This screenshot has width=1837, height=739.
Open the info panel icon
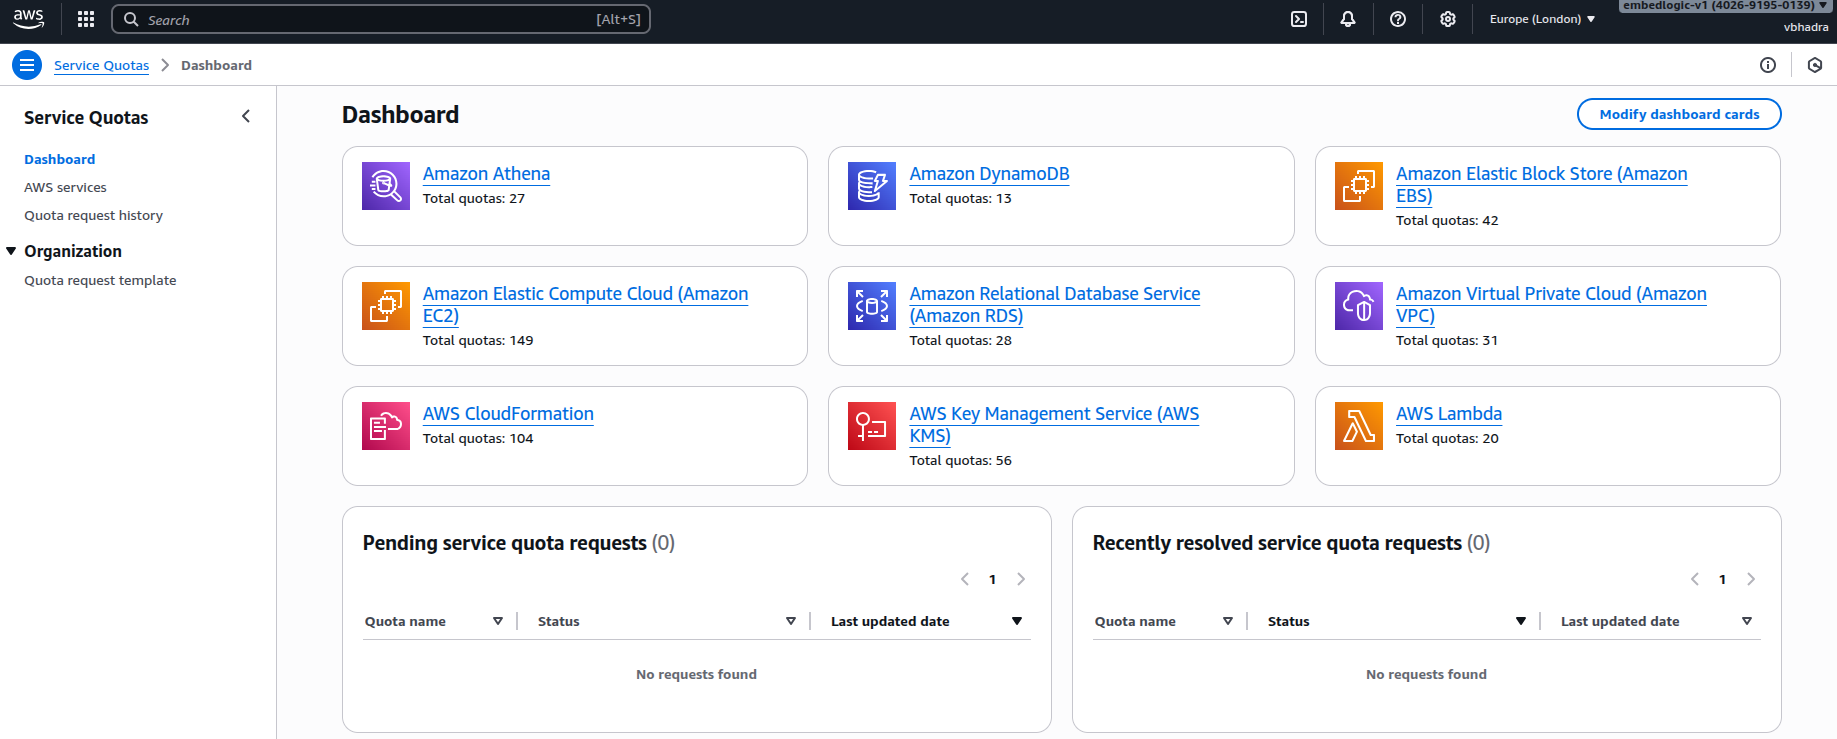click(1767, 65)
